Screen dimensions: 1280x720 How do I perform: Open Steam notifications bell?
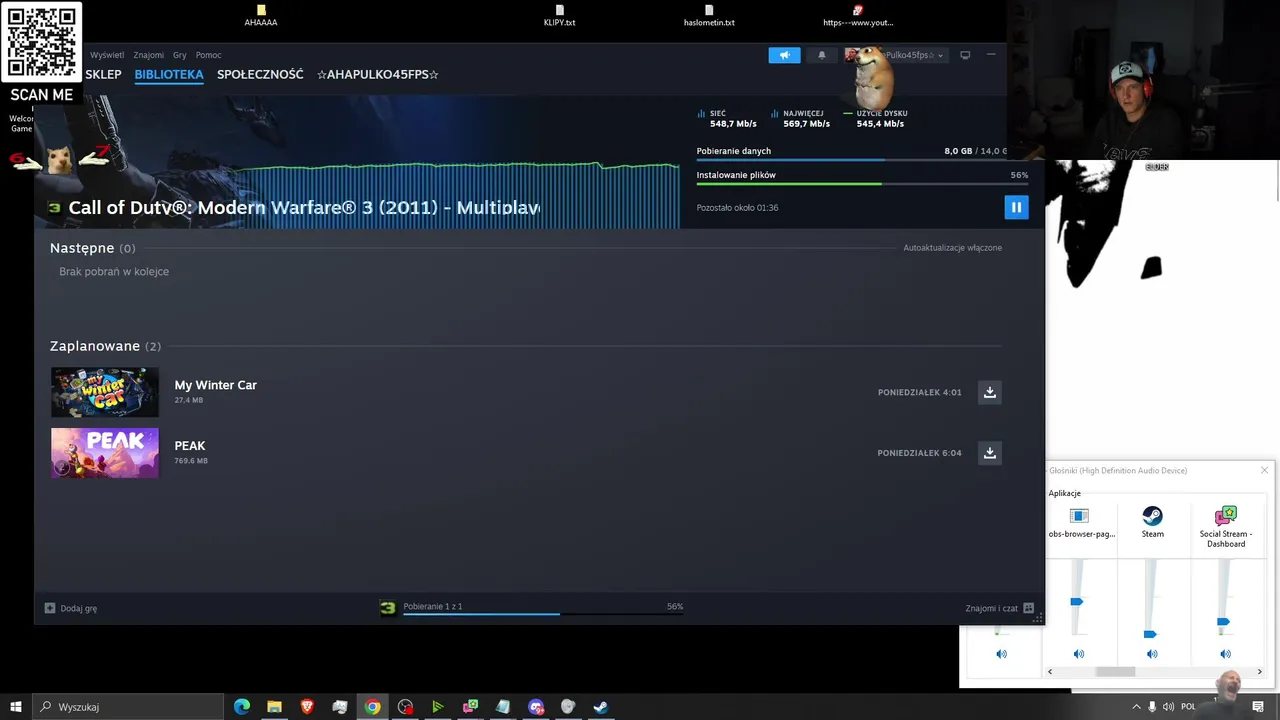(822, 55)
